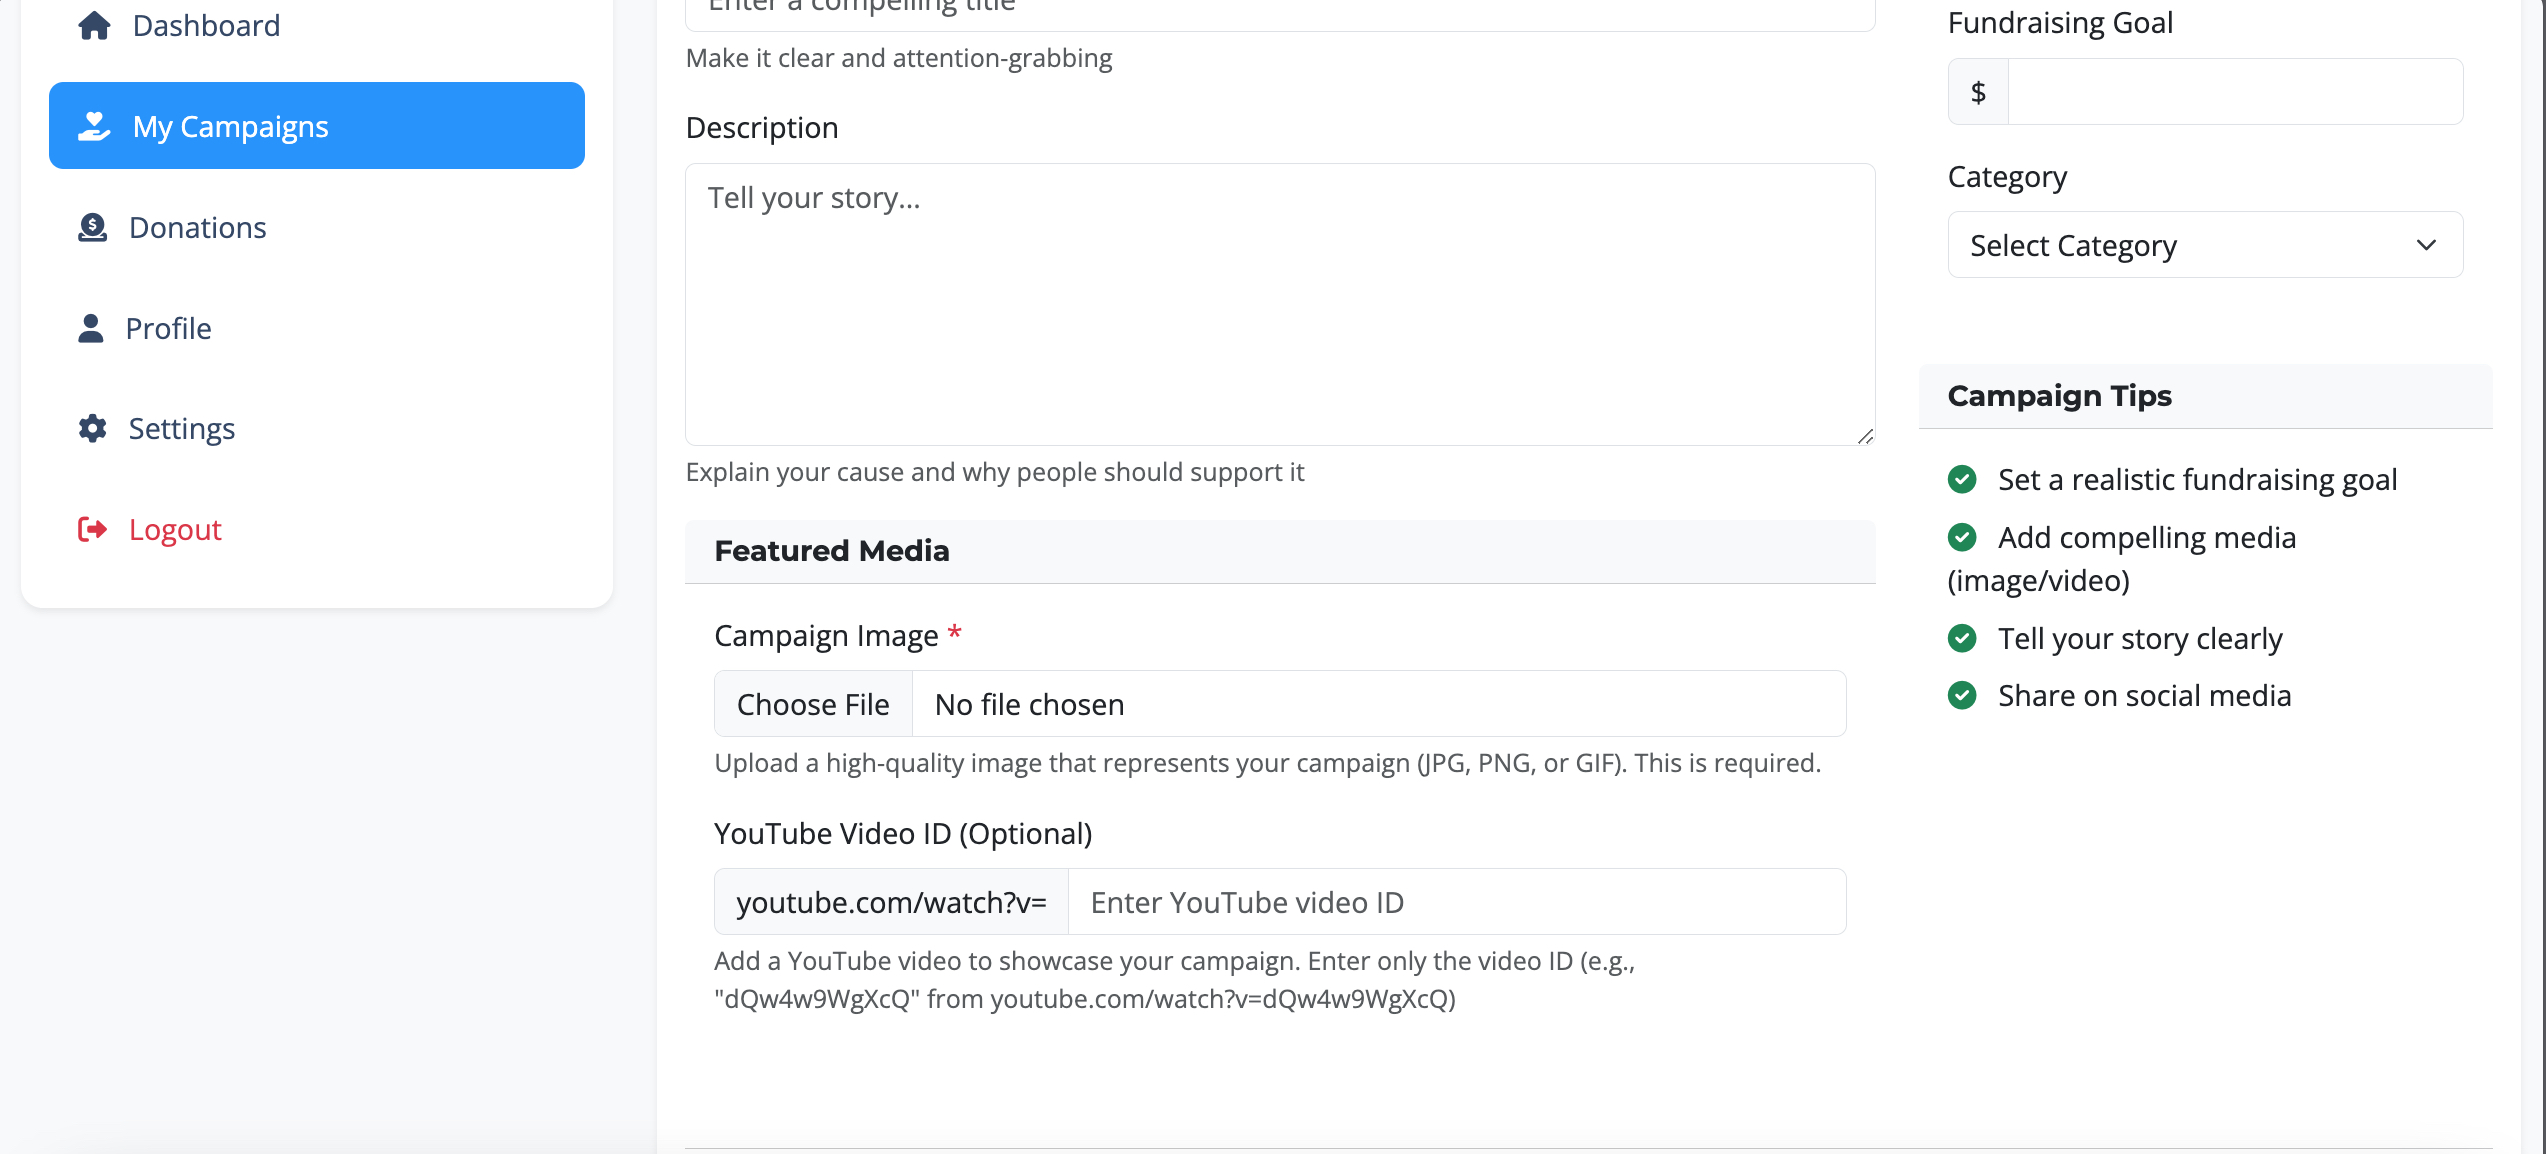The height and width of the screenshot is (1154, 2546).
Task: Click the My Campaigns hand-heart icon
Action: tap(94, 126)
